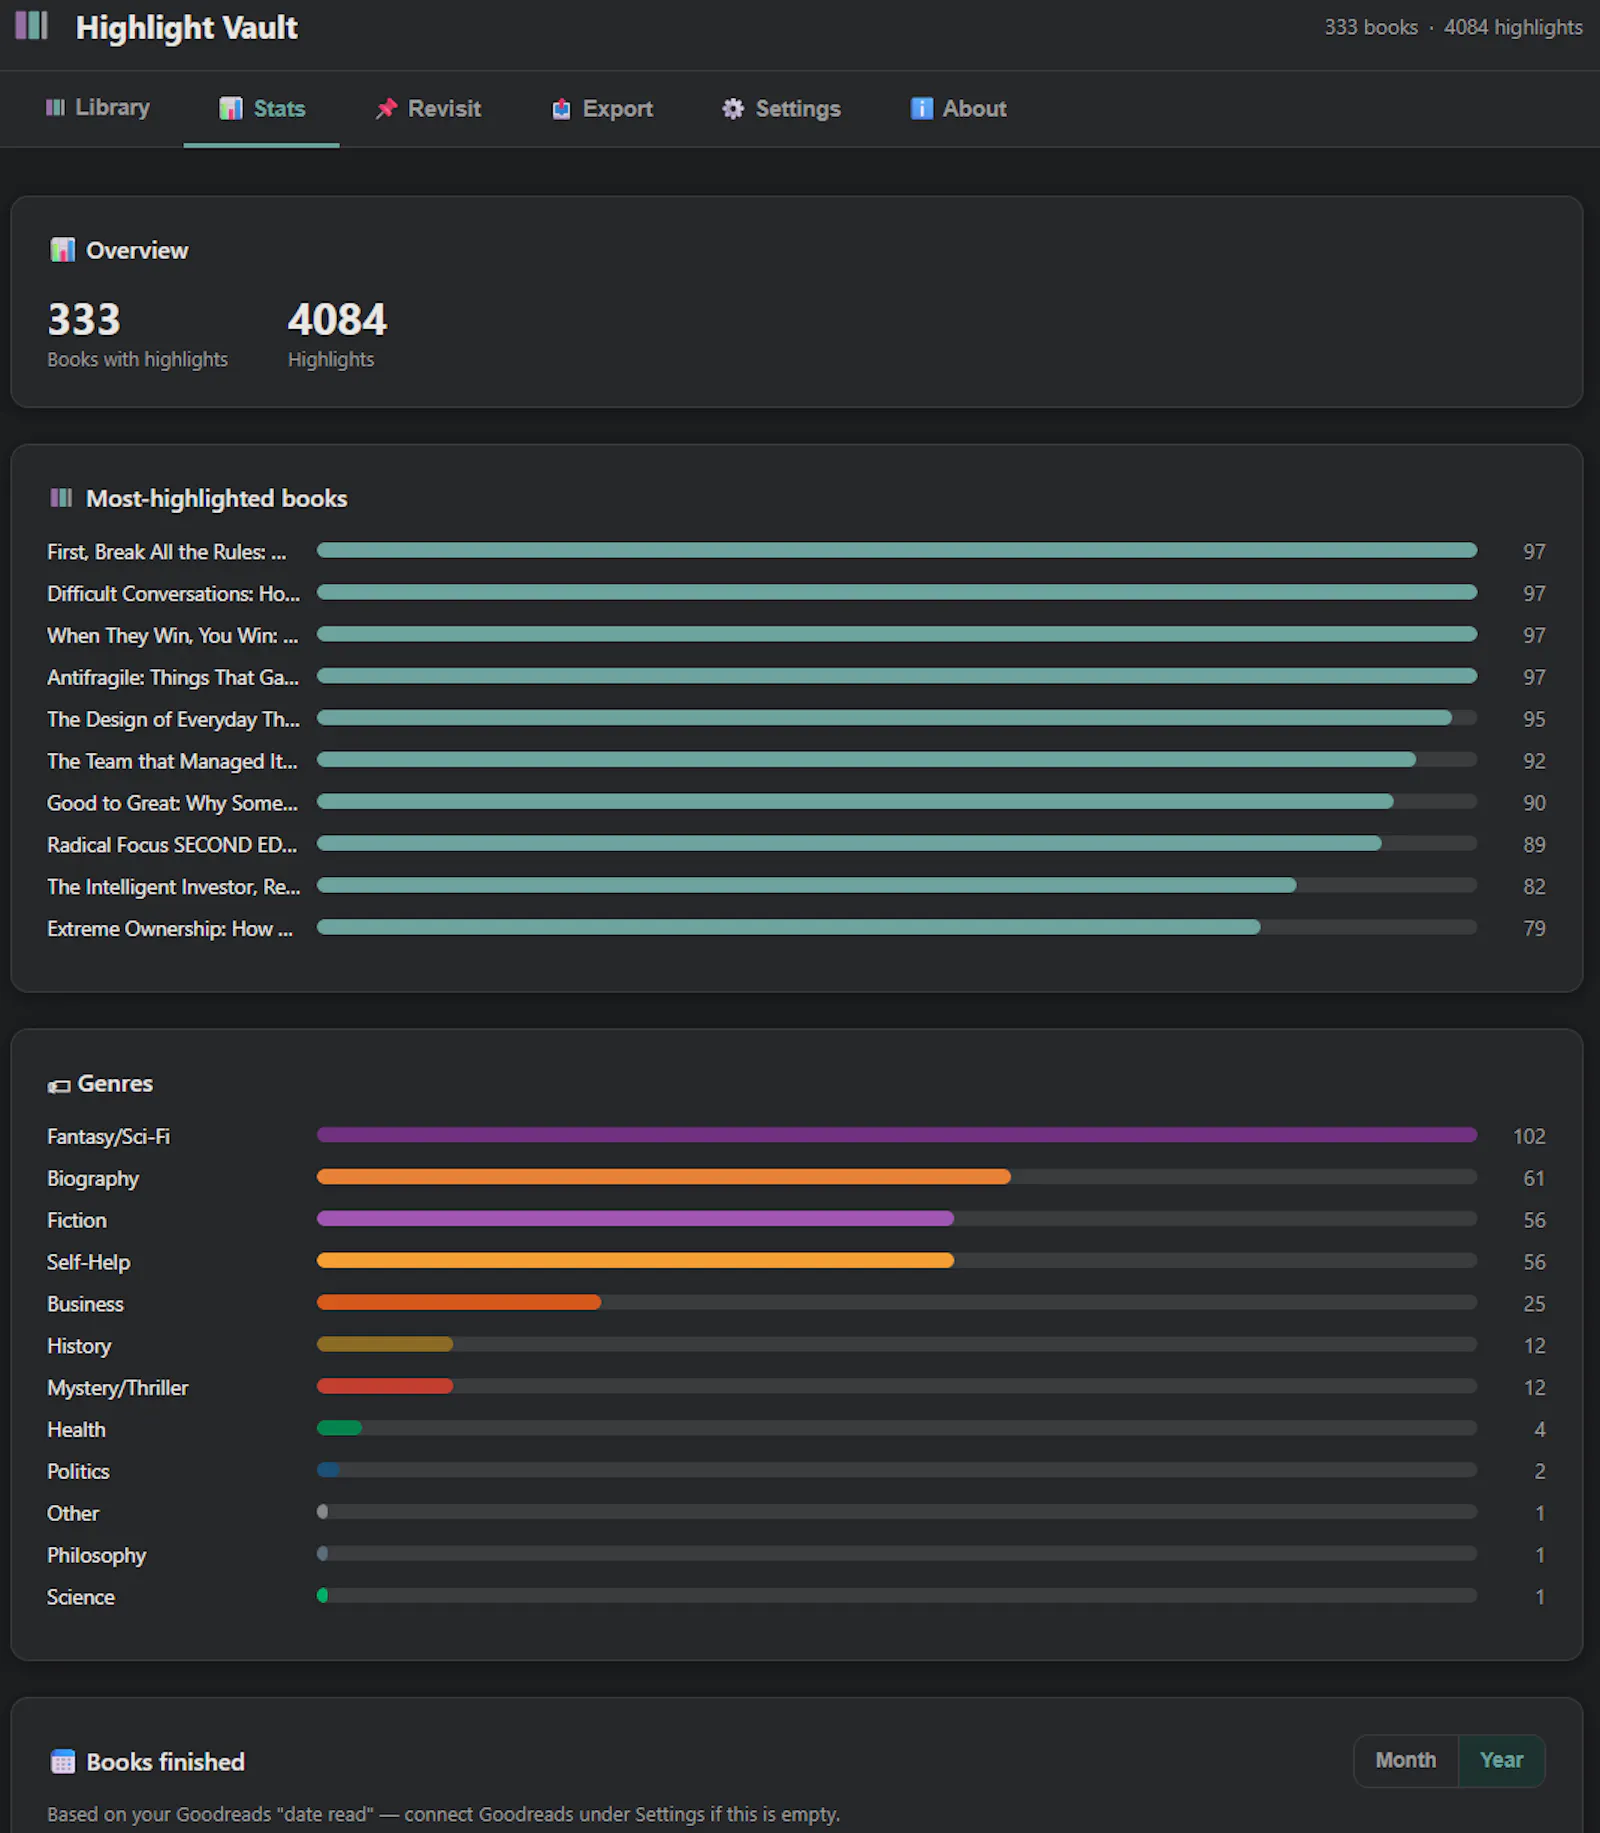Click the Books finished calendar icon
This screenshot has height=1833, width=1600.
(62, 1762)
